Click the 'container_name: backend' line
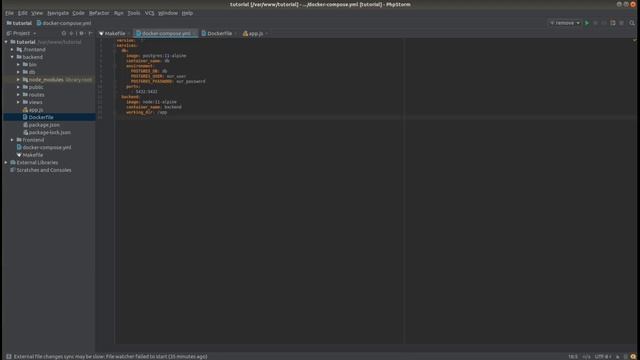The height and width of the screenshot is (360, 640). click(x=153, y=107)
